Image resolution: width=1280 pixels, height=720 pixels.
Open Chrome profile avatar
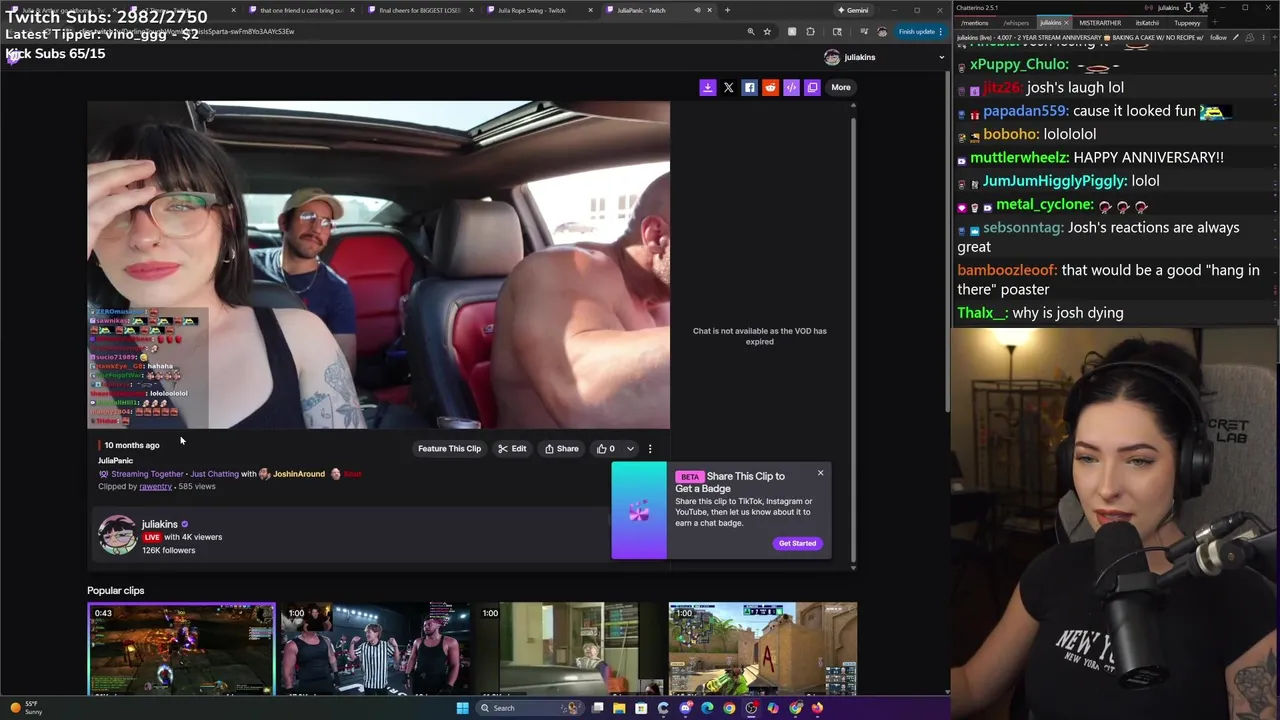tap(882, 31)
